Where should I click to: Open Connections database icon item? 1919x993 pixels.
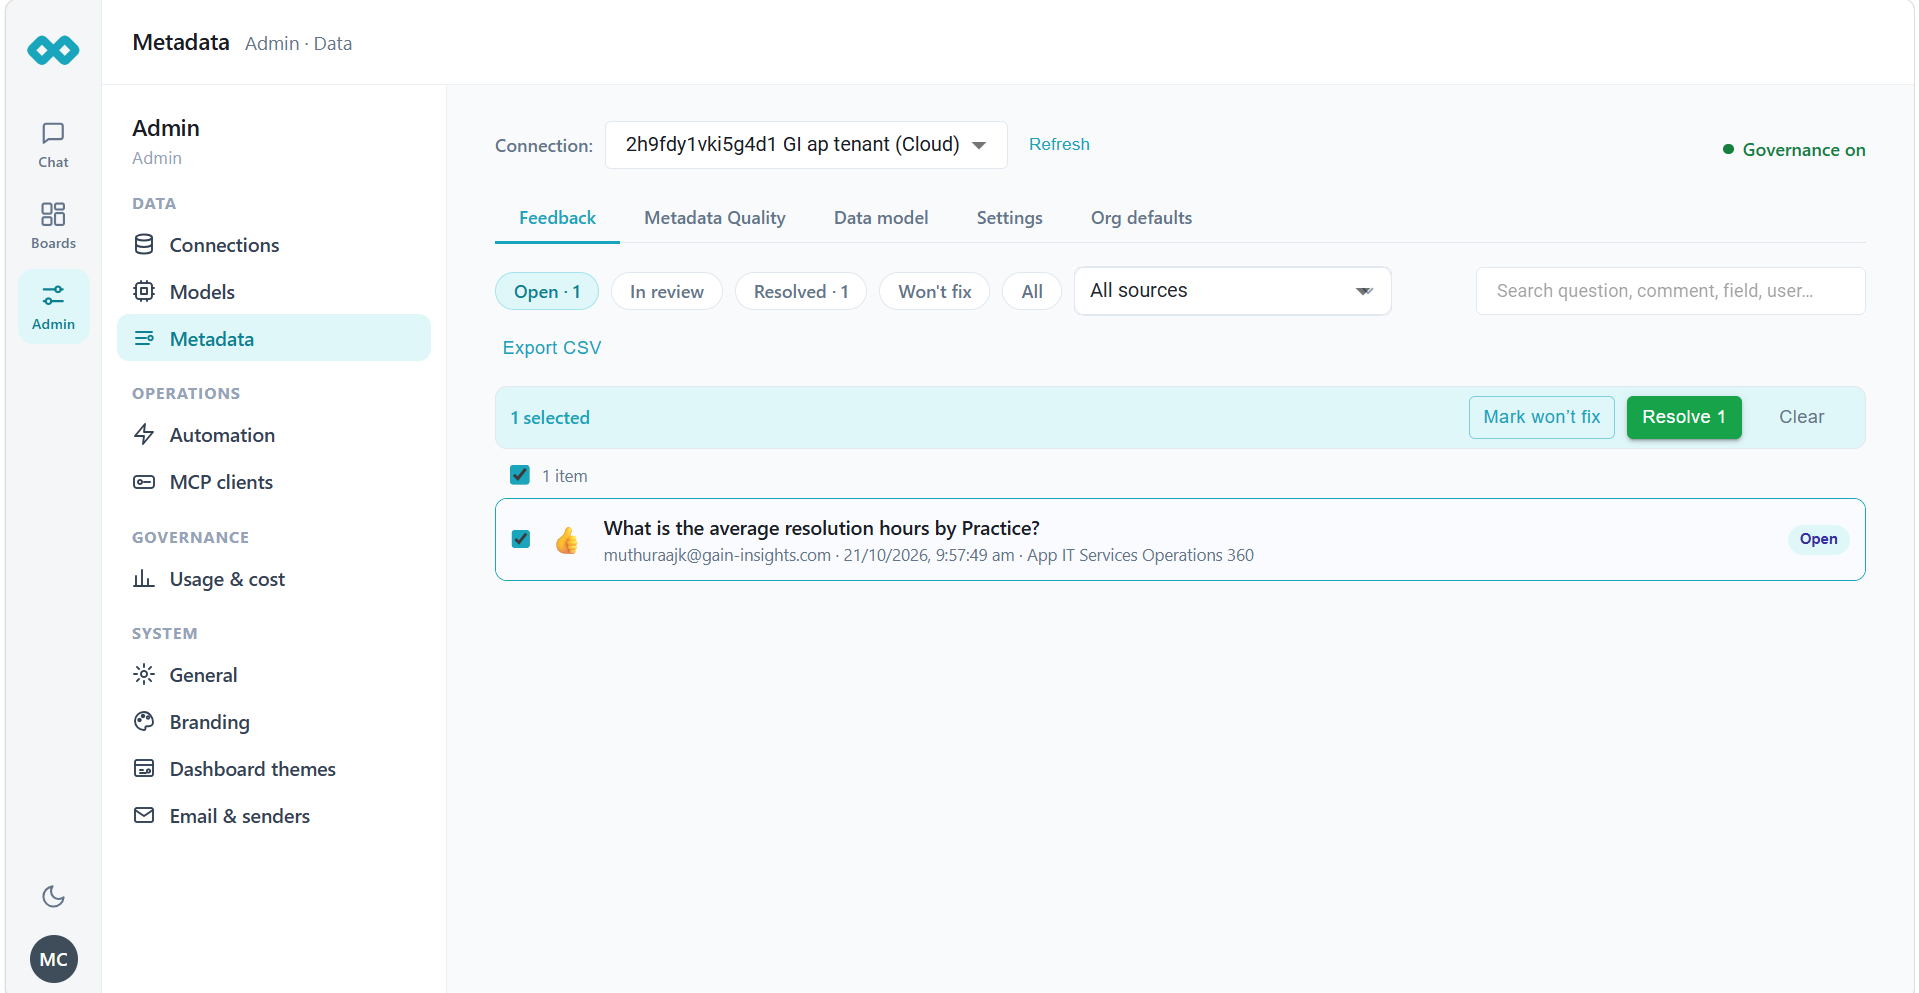(x=273, y=245)
